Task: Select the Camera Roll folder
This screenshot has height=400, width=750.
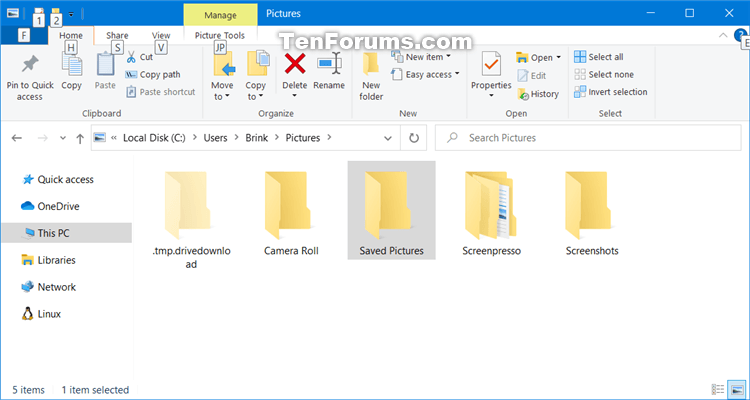Action: click(291, 211)
